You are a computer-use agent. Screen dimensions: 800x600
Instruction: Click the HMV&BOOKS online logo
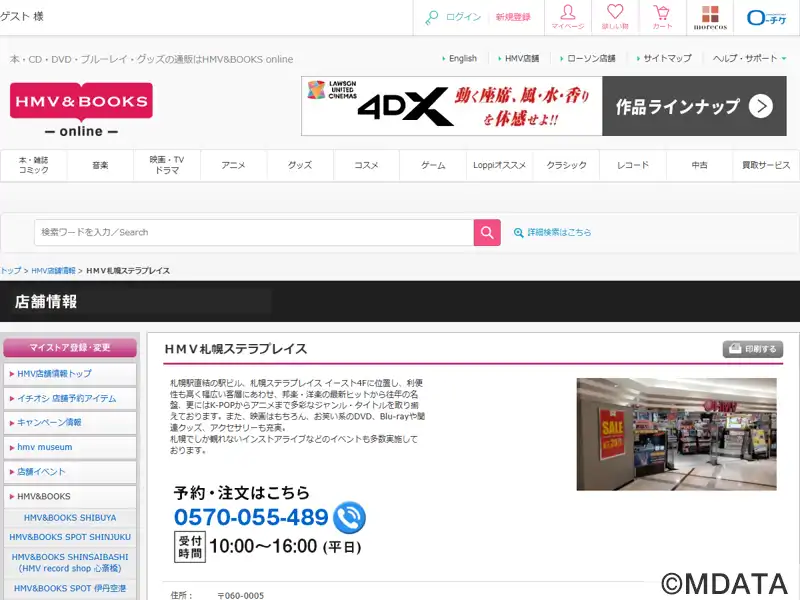click(x=81, y=109)
